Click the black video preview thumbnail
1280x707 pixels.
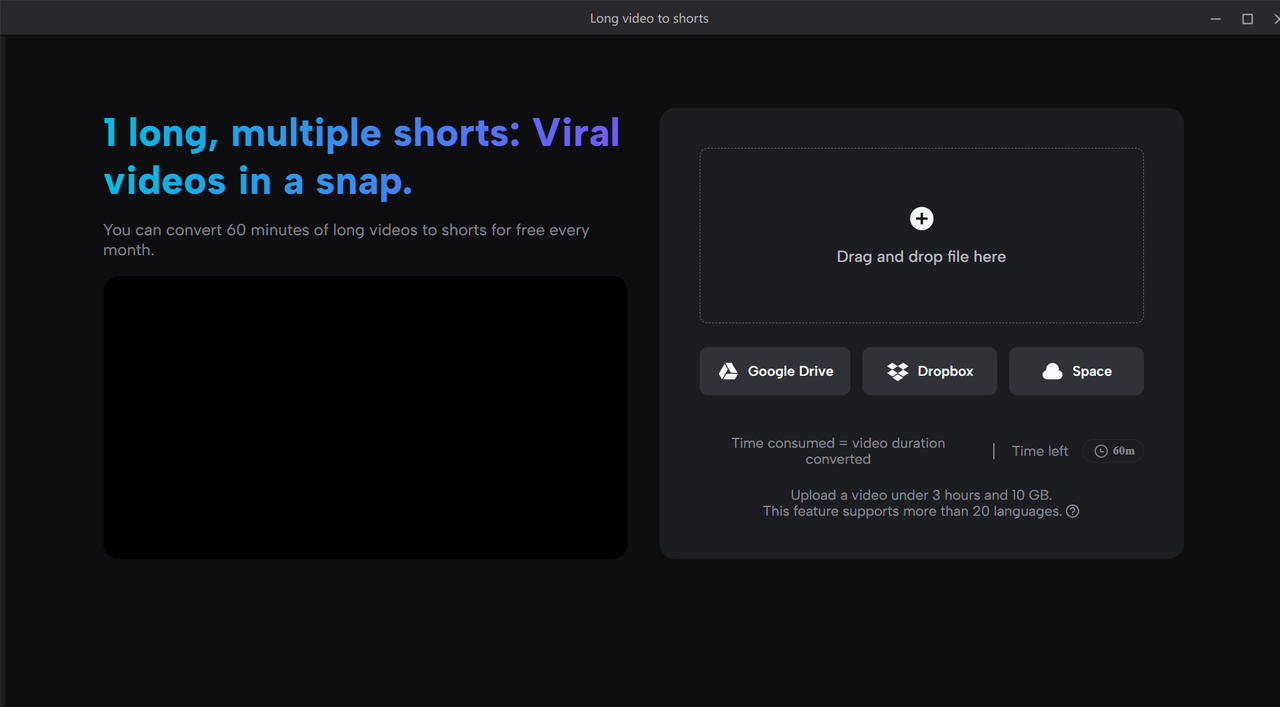(x=365, y=417)
